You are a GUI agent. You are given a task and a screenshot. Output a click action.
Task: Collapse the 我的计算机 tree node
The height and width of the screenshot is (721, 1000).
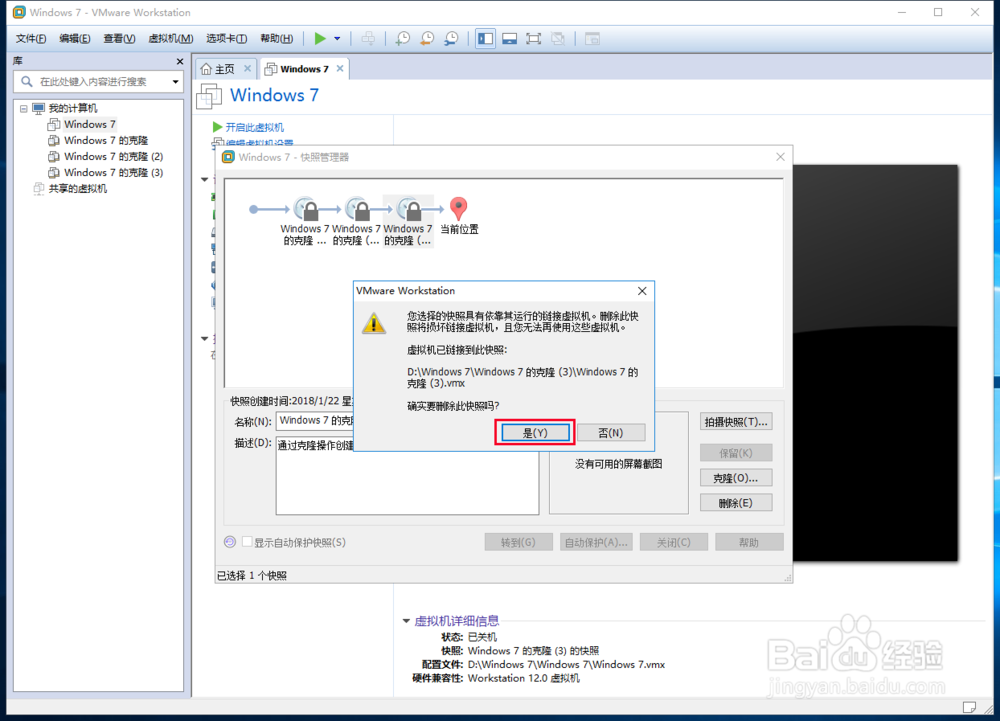[24, 108]
